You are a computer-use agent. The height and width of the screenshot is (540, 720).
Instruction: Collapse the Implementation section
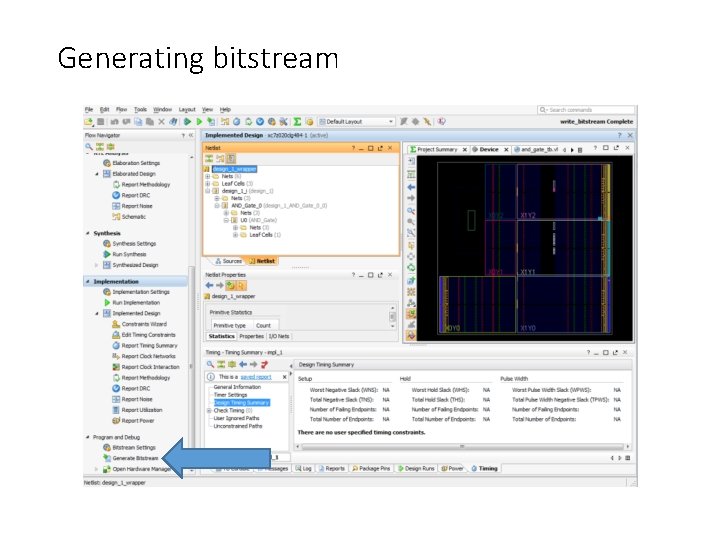(x=88, y=281)
